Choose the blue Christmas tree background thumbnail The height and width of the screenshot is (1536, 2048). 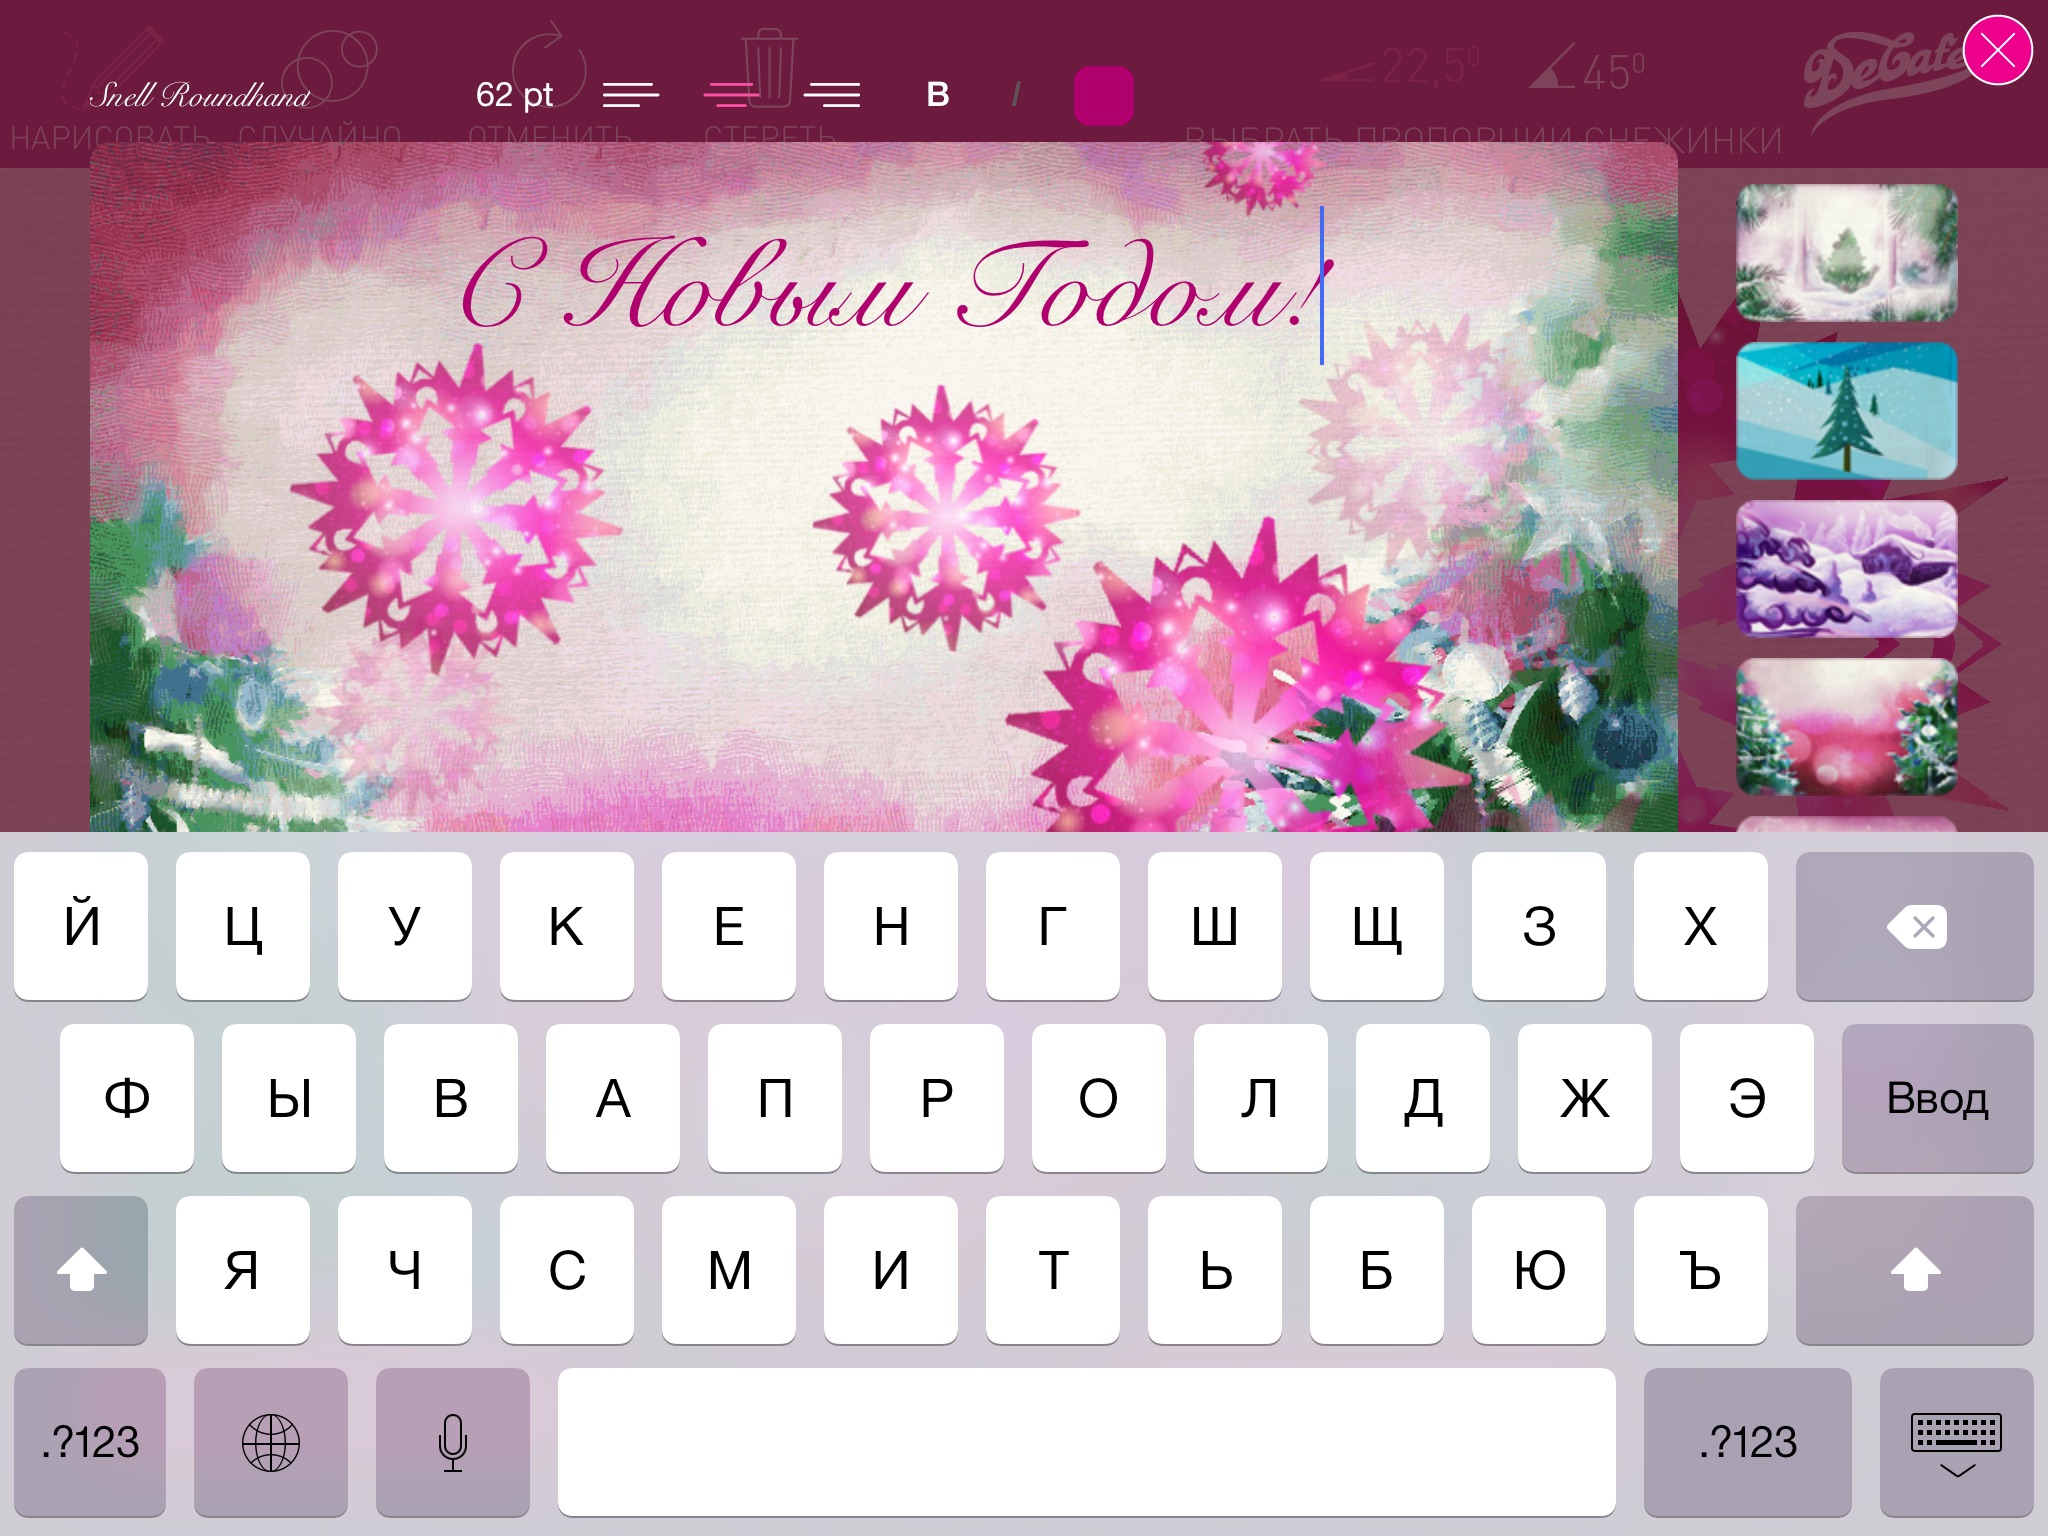[1846, 411]
